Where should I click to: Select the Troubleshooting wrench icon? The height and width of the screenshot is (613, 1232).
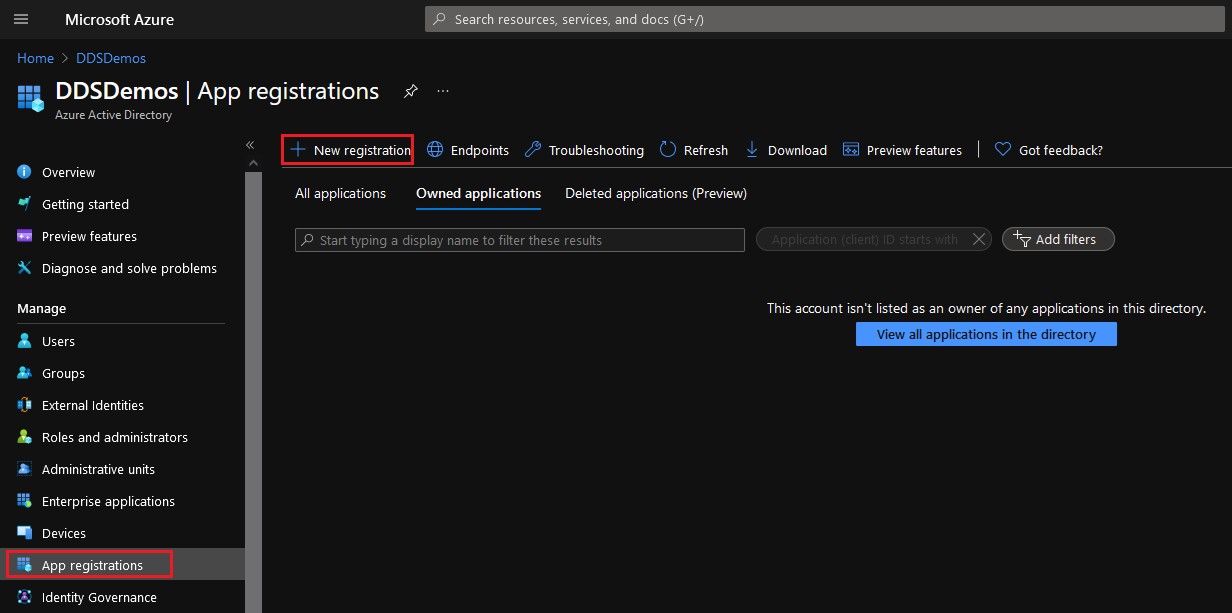tap(532, 149)
